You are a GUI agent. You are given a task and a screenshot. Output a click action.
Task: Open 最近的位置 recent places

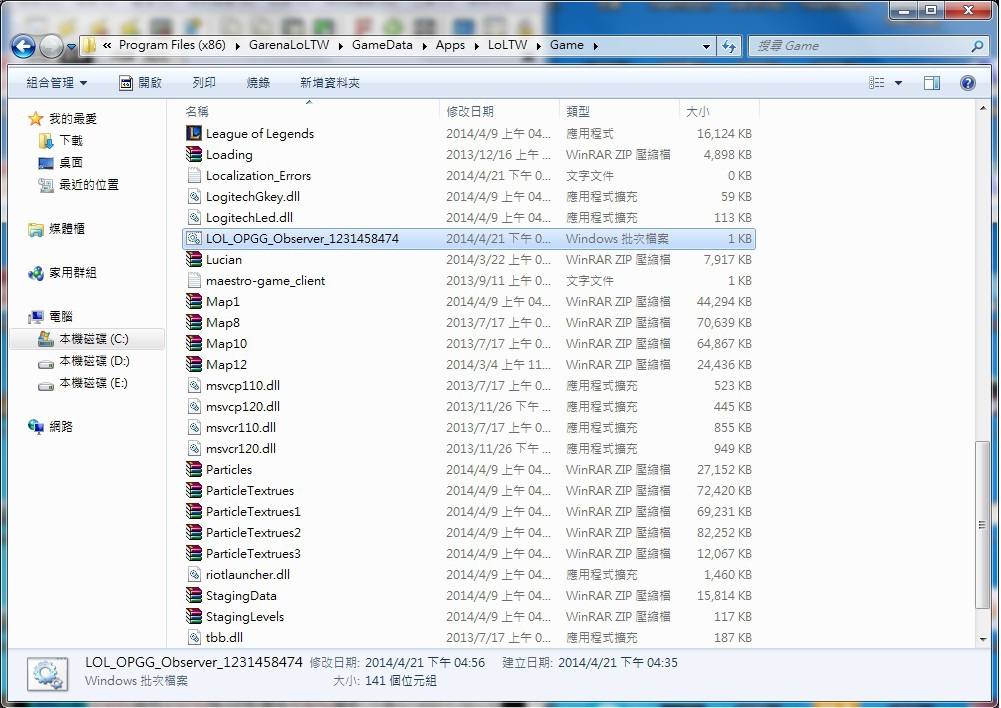click(79, 185)
